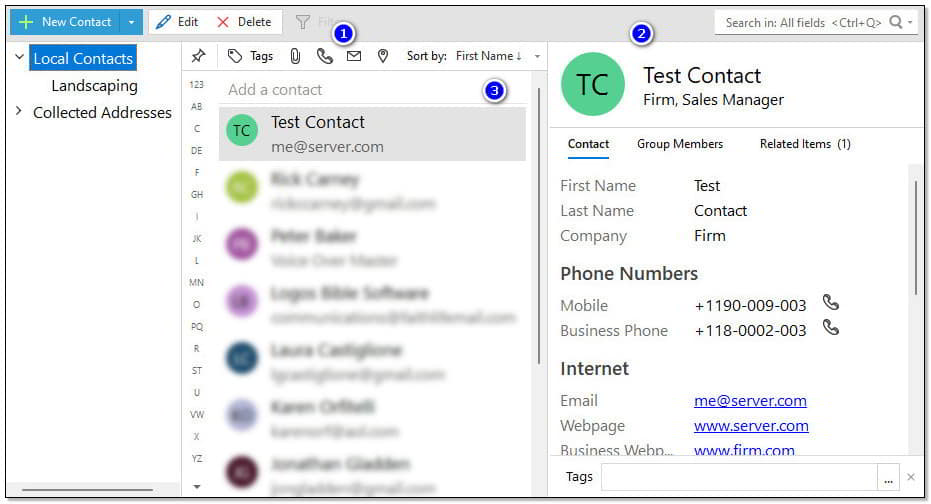Click the envelope email filter icon
The height and width of the screenshot is (504, 931).
coord(353,56)
